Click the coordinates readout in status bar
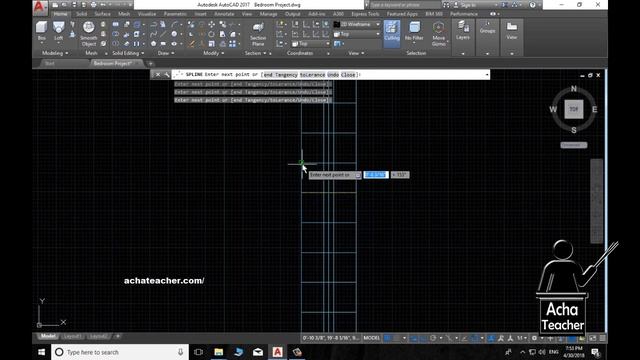640x360 pixels. point(331,338)
